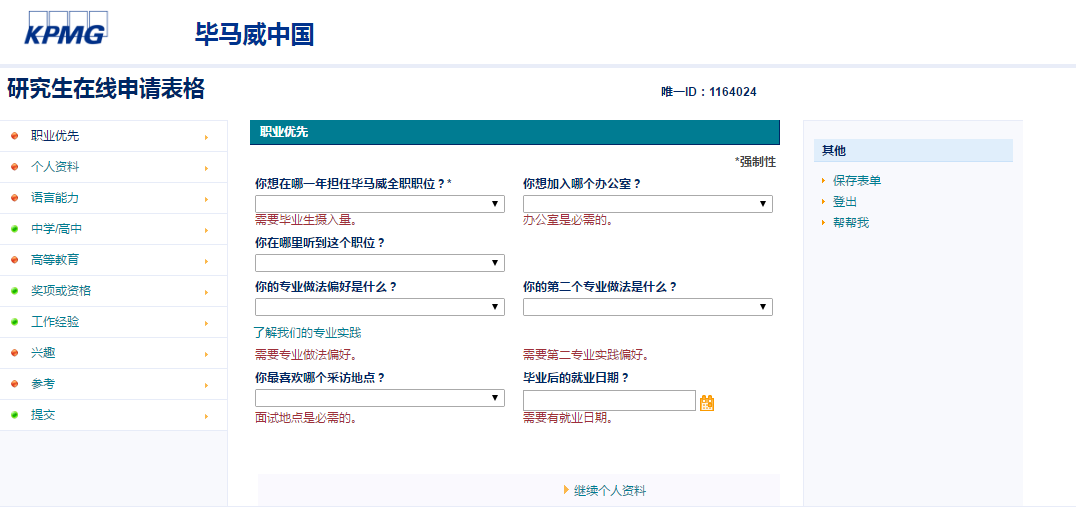Open the 工作经验 sidebar item
1076x511 pixels.
pos(55,322)
